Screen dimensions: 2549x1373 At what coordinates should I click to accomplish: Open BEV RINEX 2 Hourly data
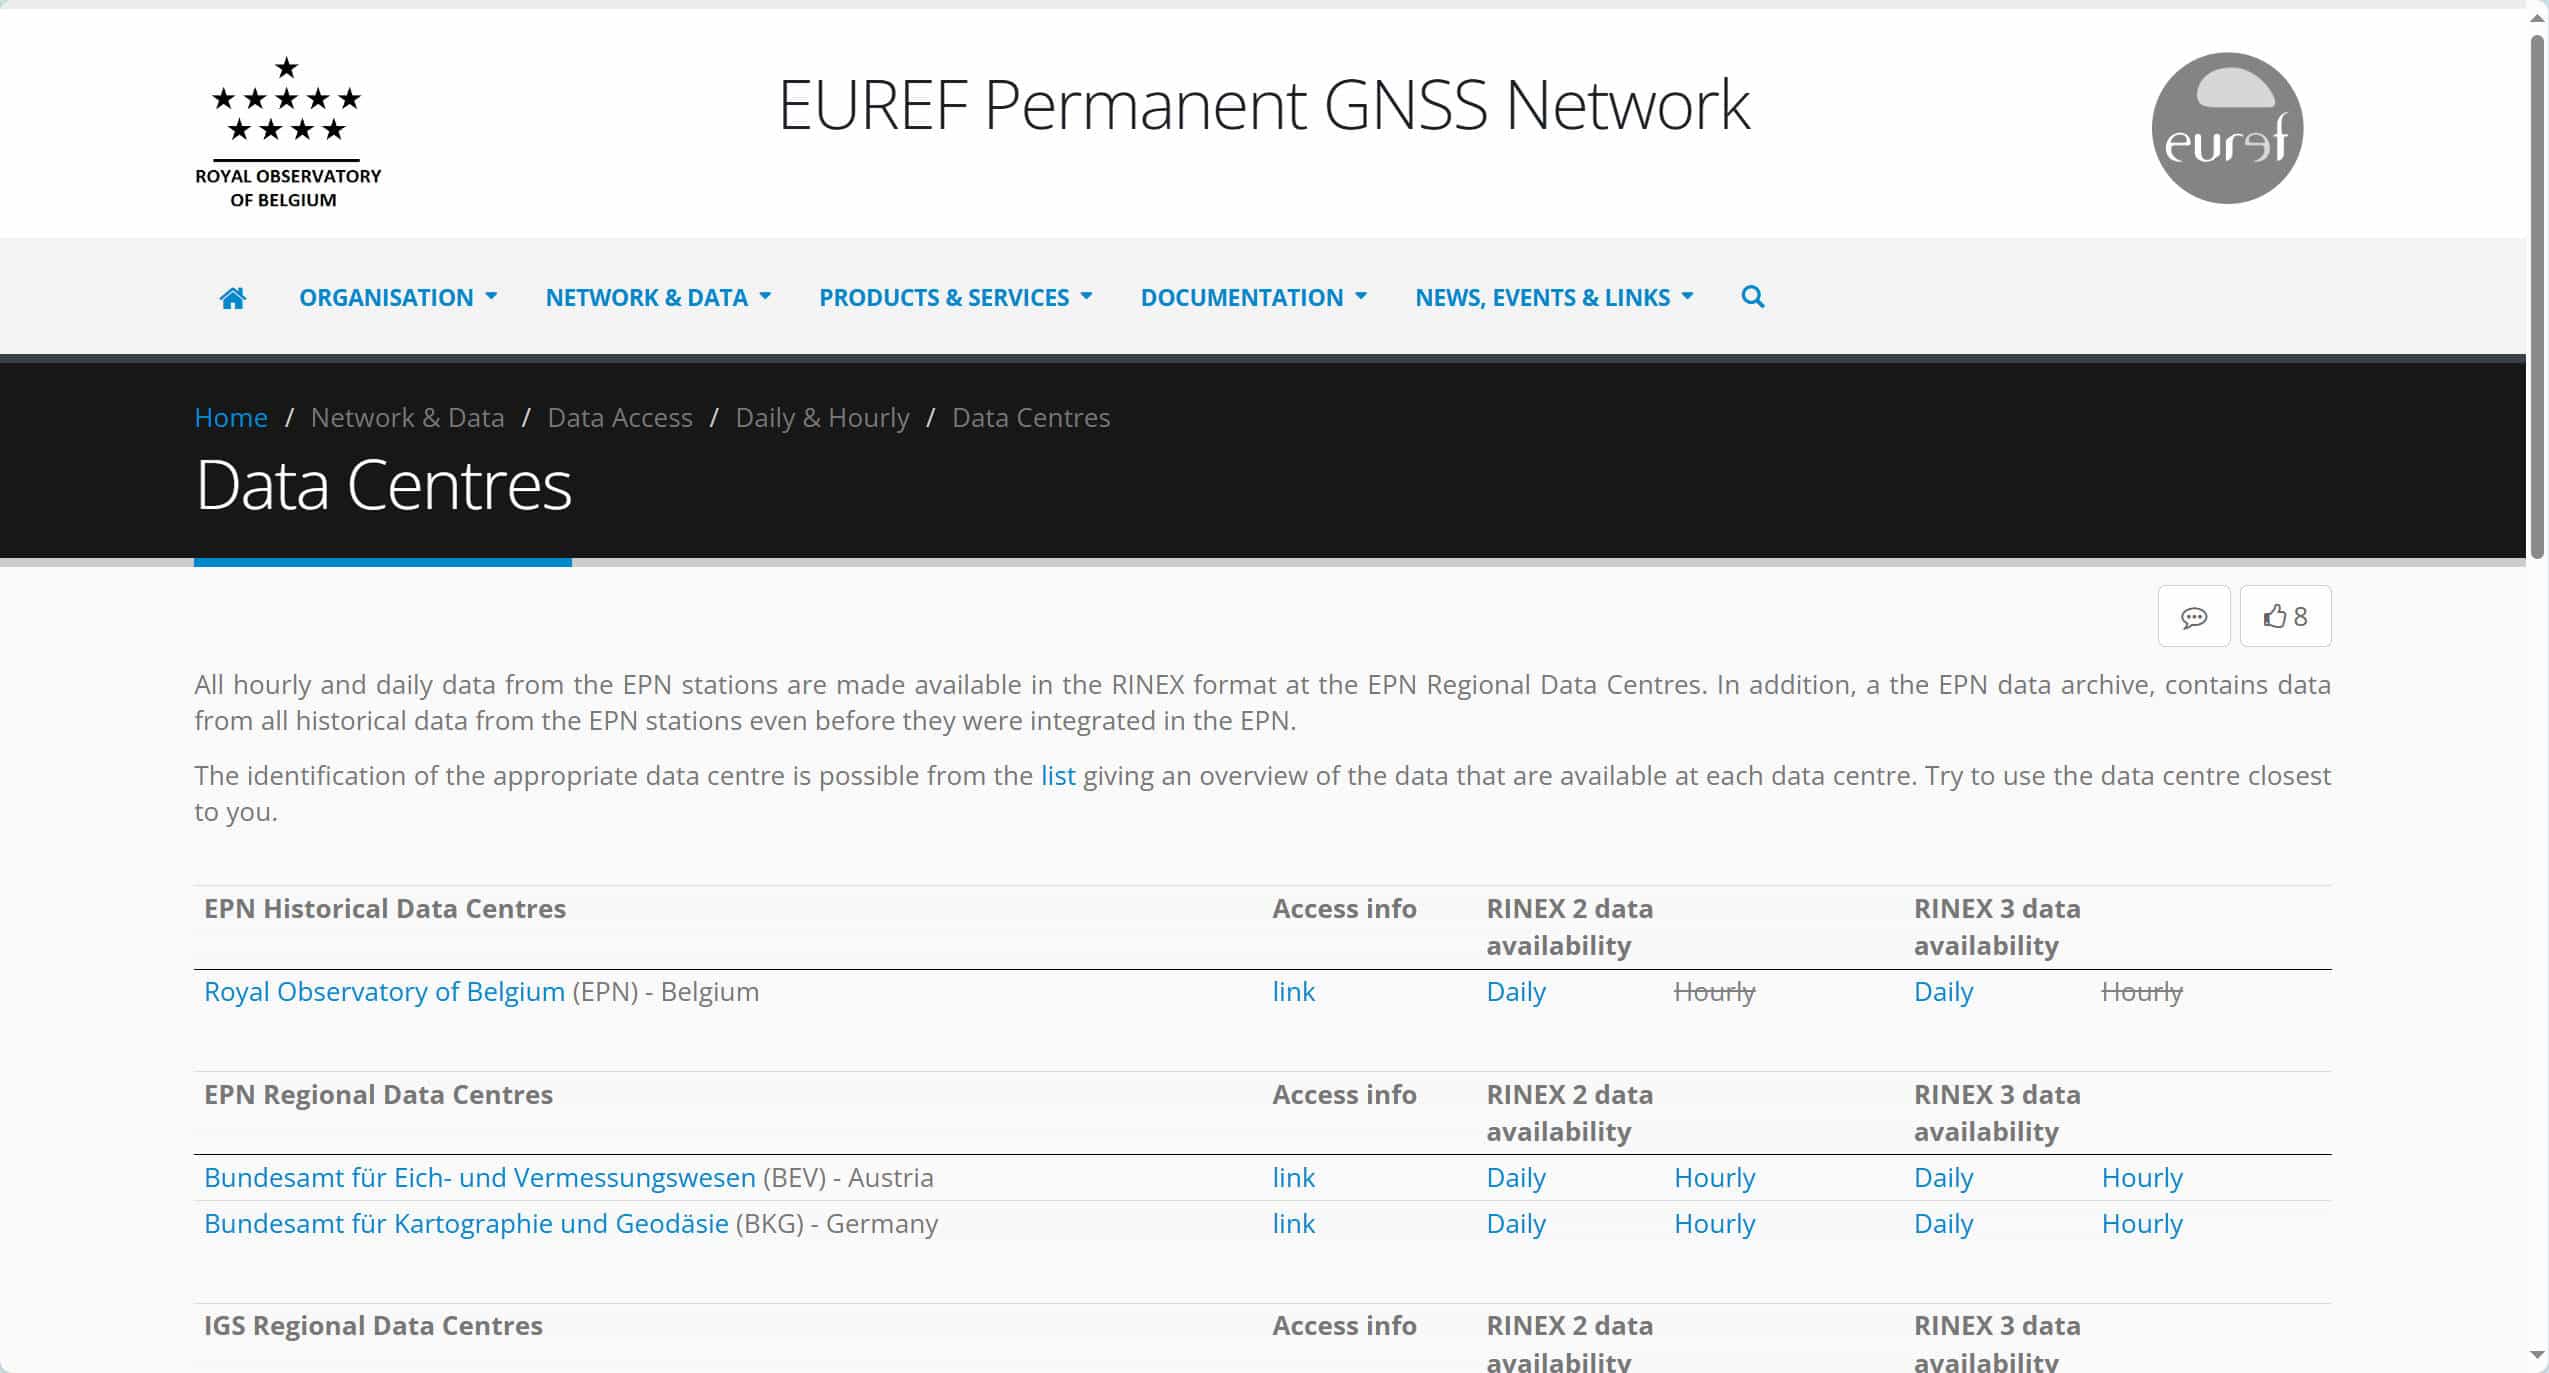click(1714, 1178)
